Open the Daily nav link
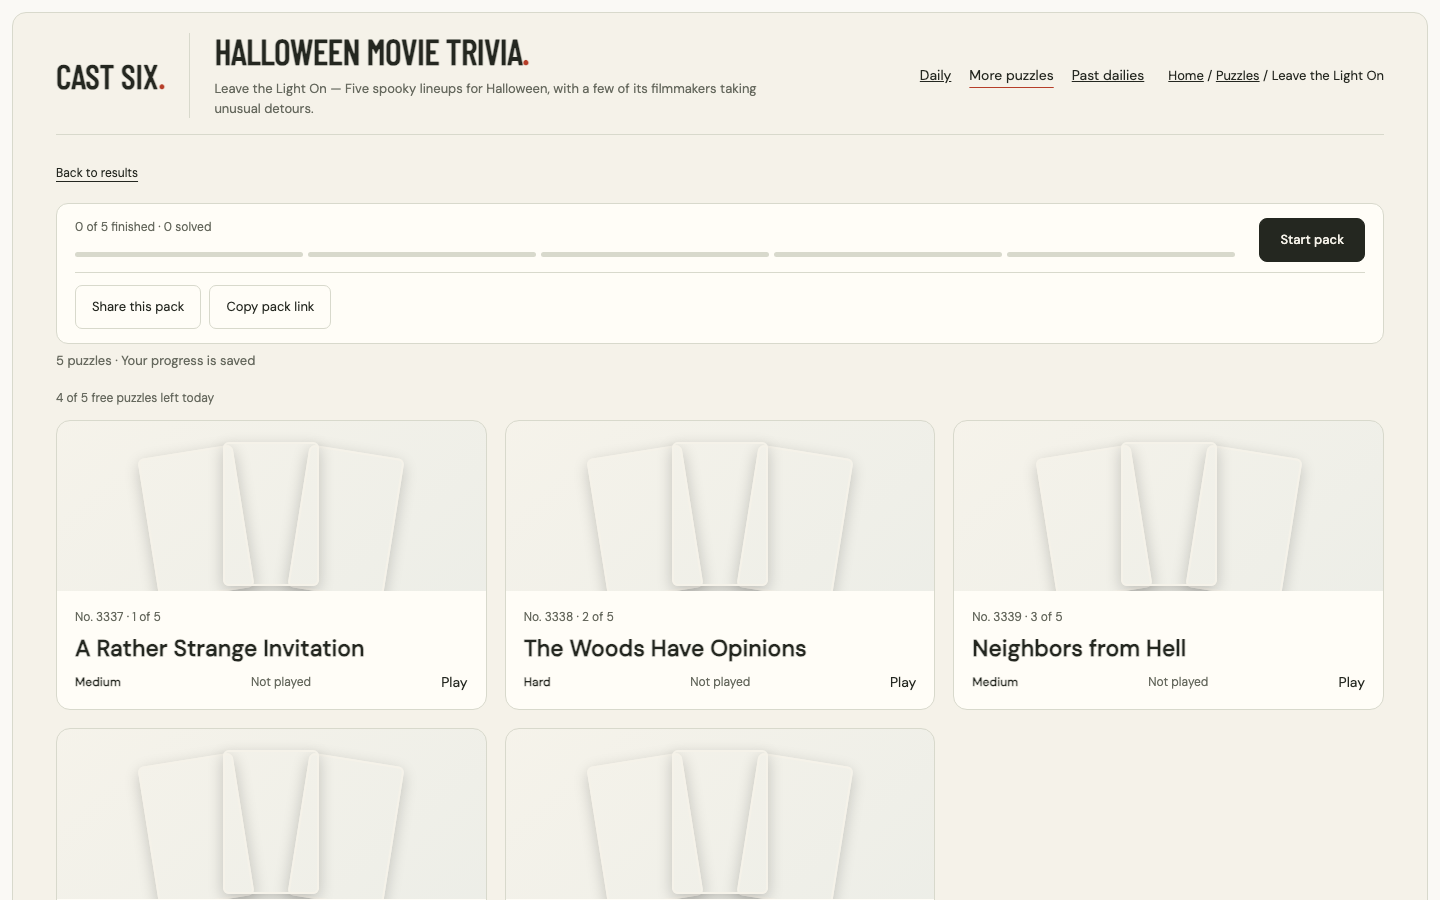The image size is (1440, 900). (935, 75)
